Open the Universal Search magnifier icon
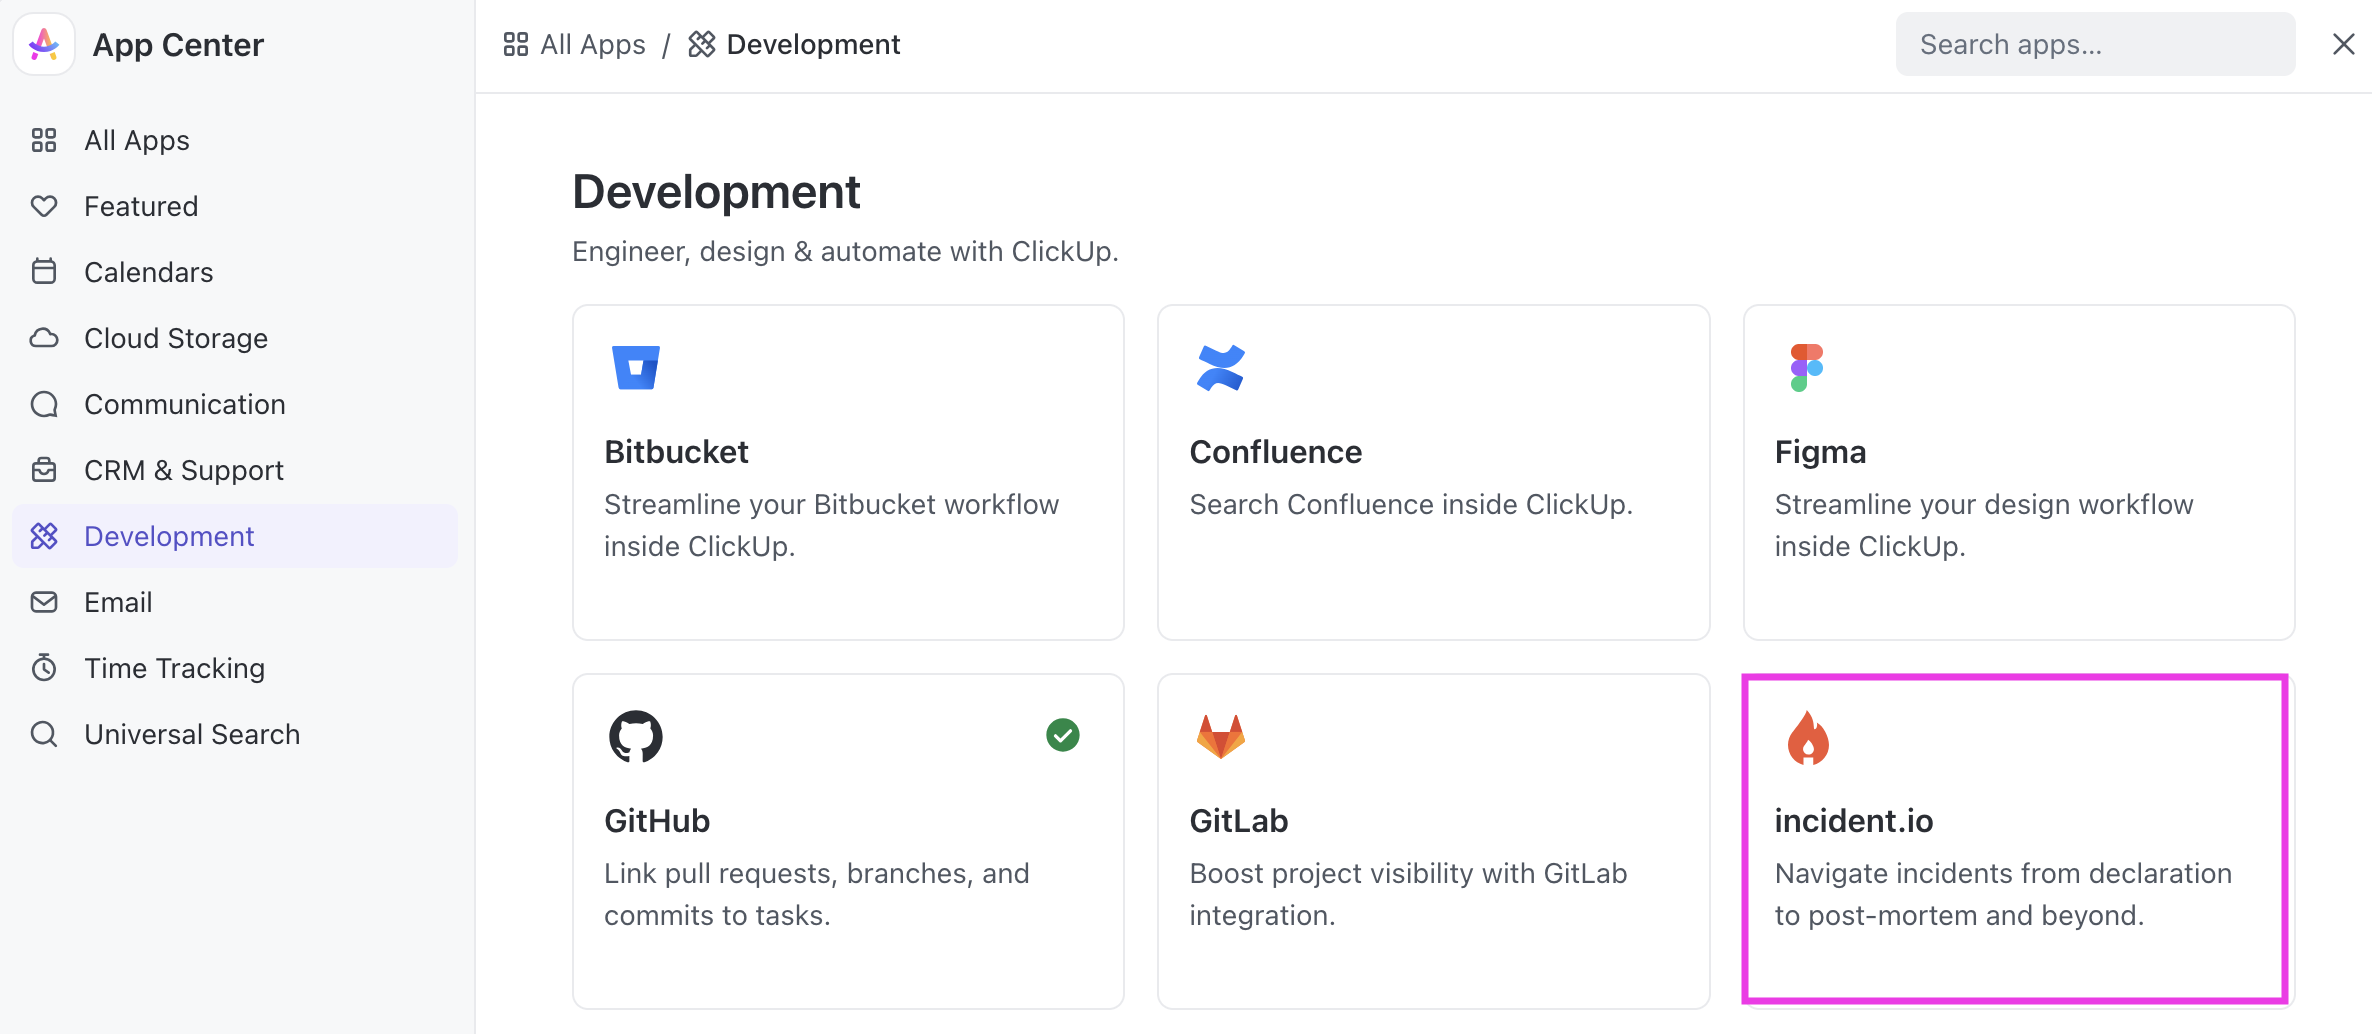2372x1034 pixels. [x=44, y=733]
